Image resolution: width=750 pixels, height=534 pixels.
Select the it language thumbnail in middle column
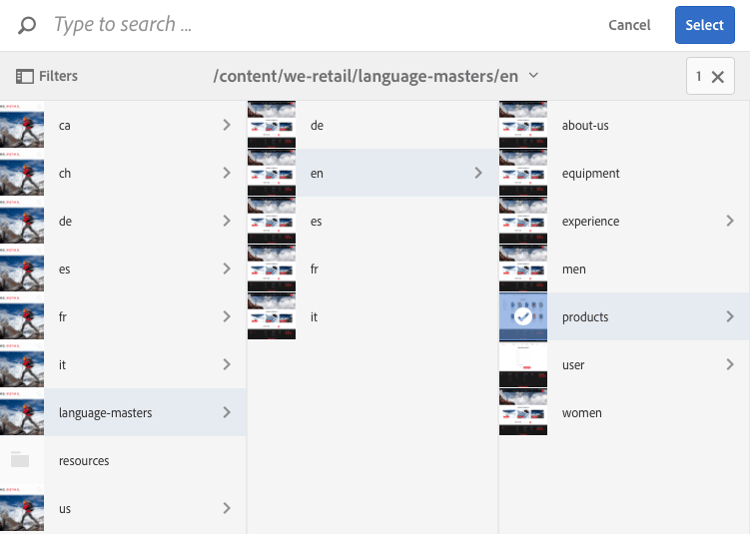click(272, 316)
